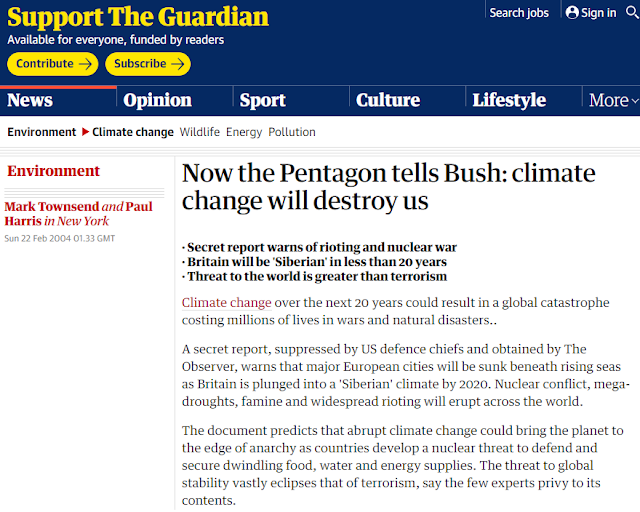Viewport: 640px width, 512px height.
Task: Click the red Climate change arrow marker
Action: coord(85,132)
